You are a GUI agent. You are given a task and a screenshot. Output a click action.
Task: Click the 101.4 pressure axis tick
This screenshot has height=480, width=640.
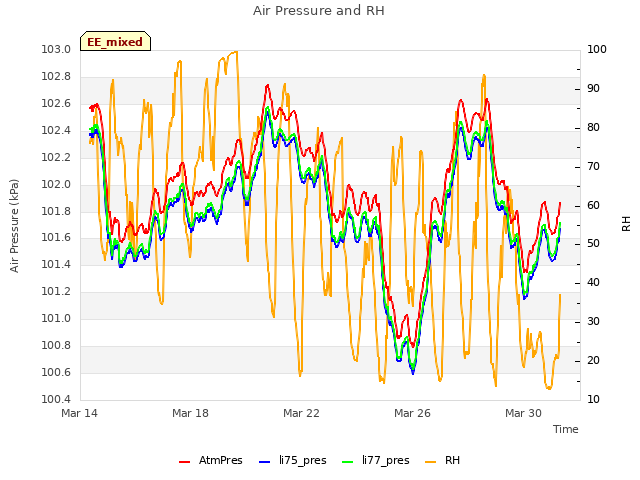[56, 264]
